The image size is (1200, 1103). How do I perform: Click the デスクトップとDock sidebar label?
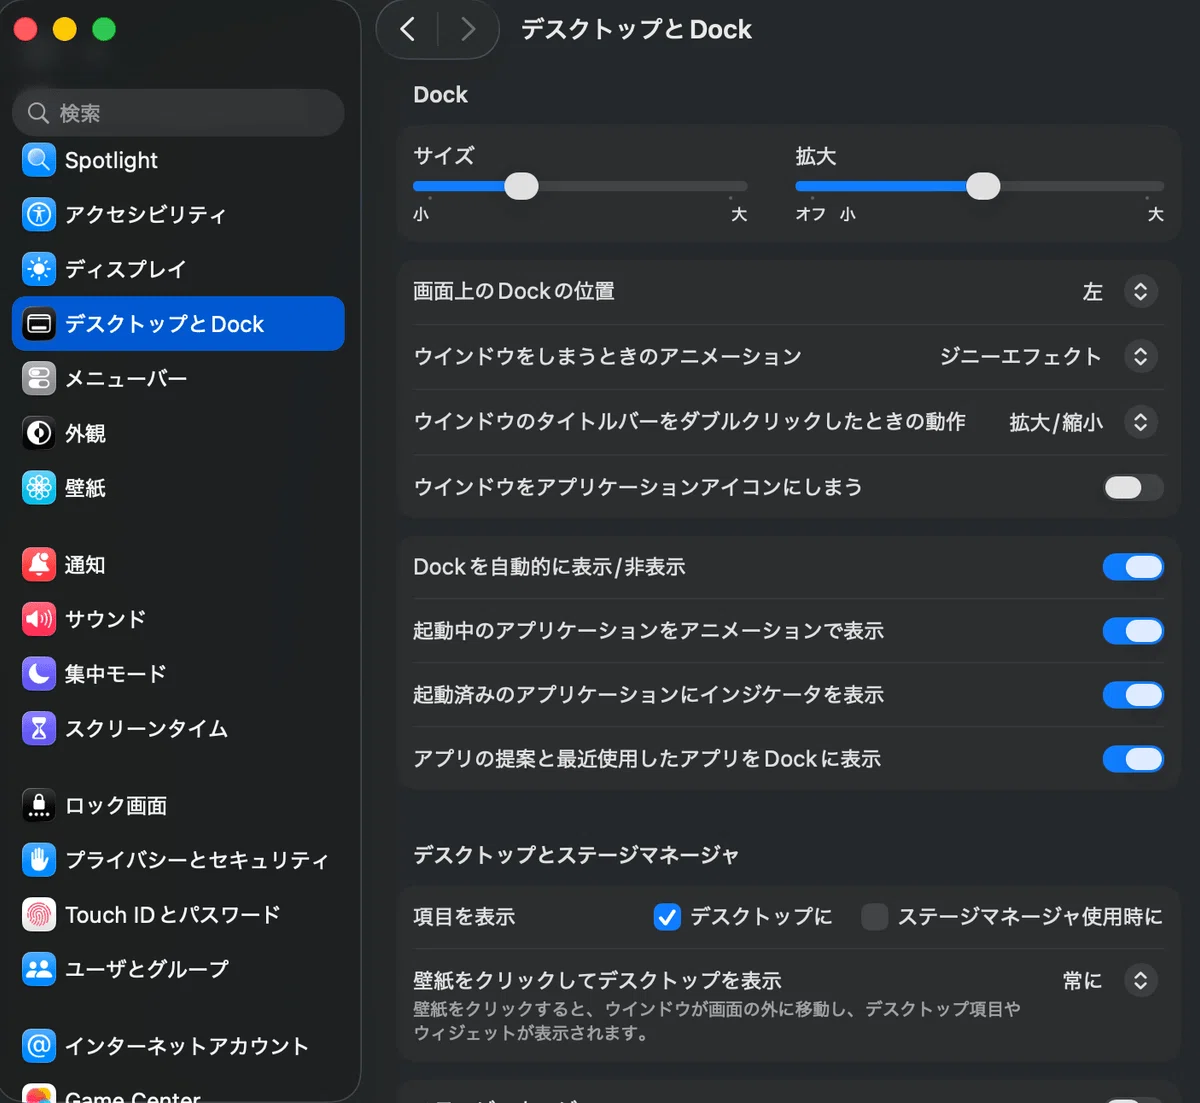pos(165,324)
